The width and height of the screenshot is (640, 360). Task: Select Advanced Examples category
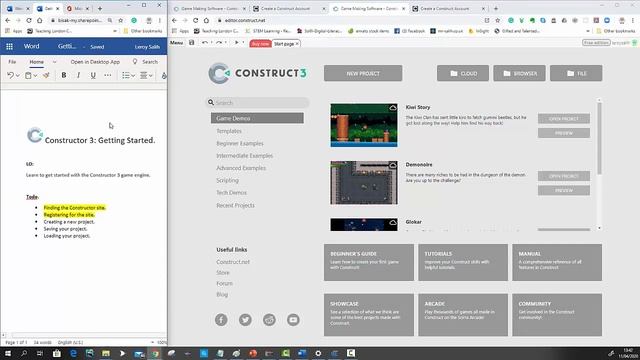[x=241, y=168]
